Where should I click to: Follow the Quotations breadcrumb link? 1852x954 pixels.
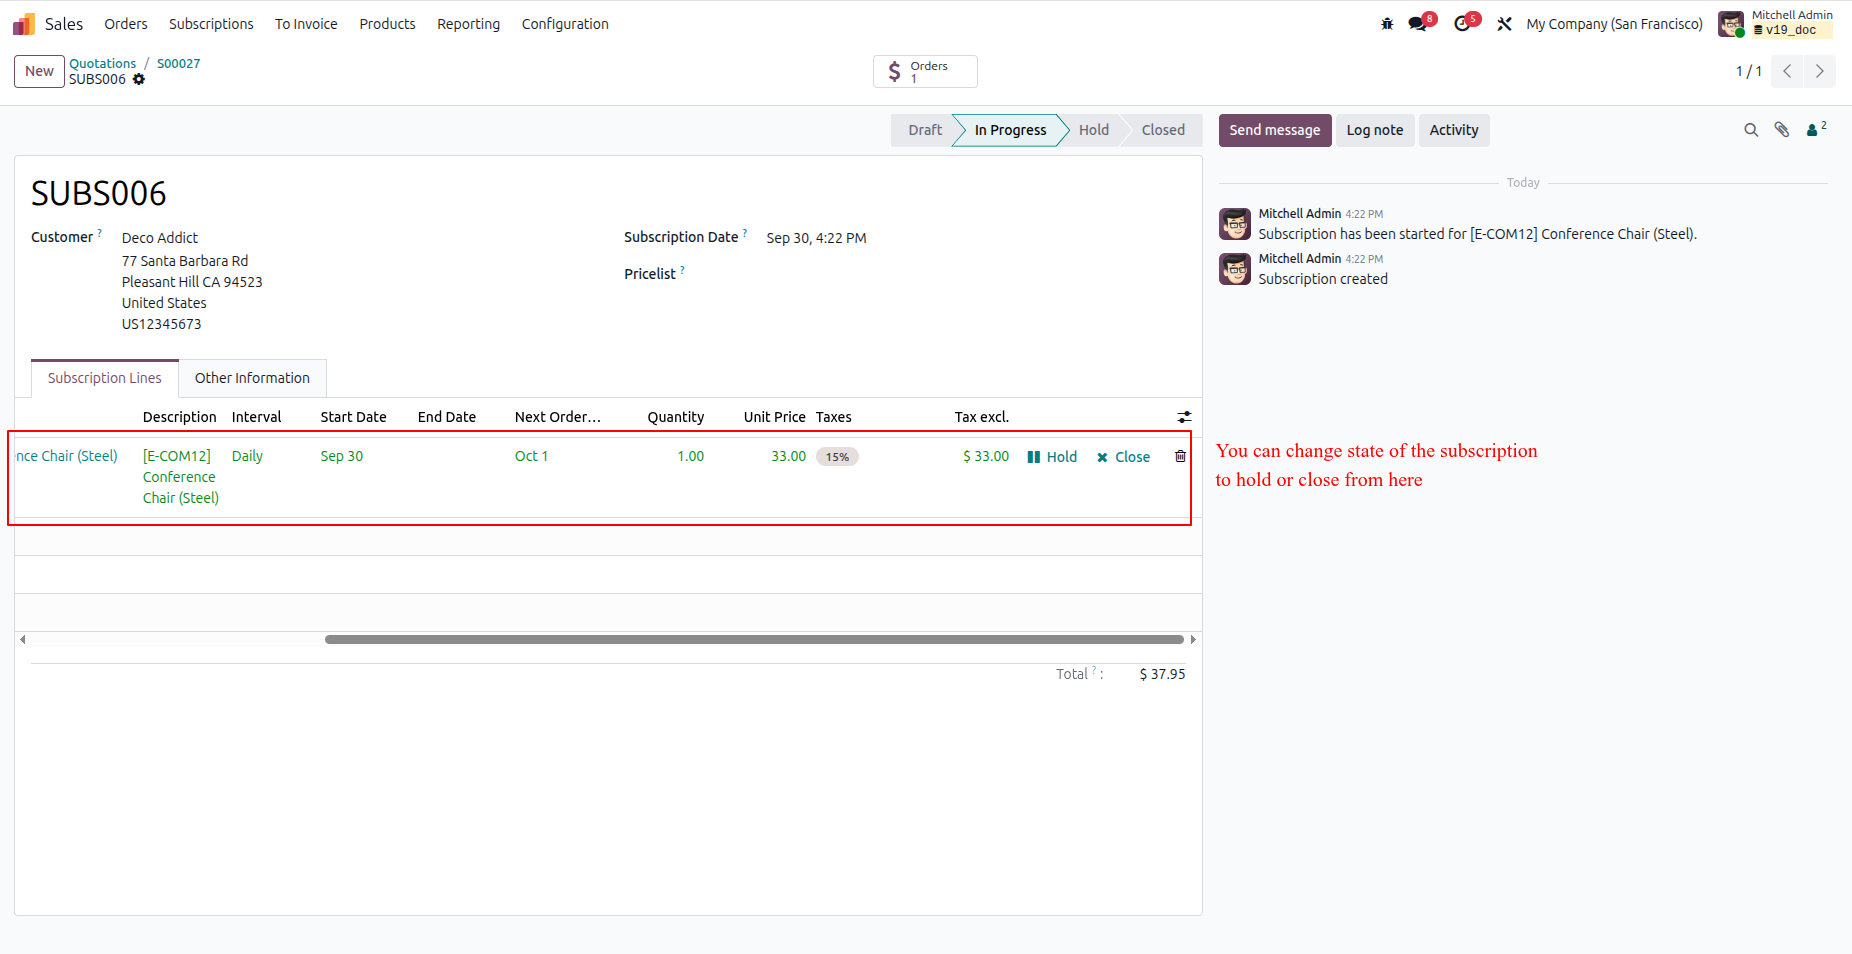pyautogui.click(x=102, y=63)
